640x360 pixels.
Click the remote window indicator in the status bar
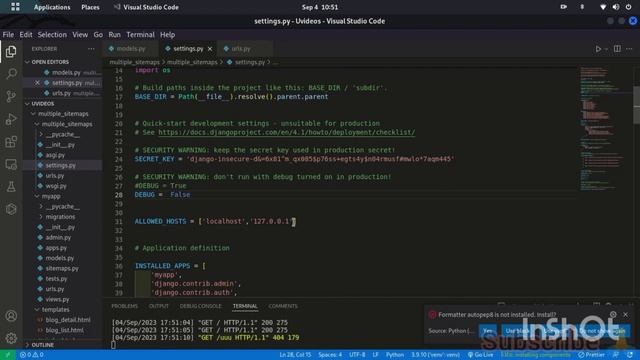pos(7,355)
